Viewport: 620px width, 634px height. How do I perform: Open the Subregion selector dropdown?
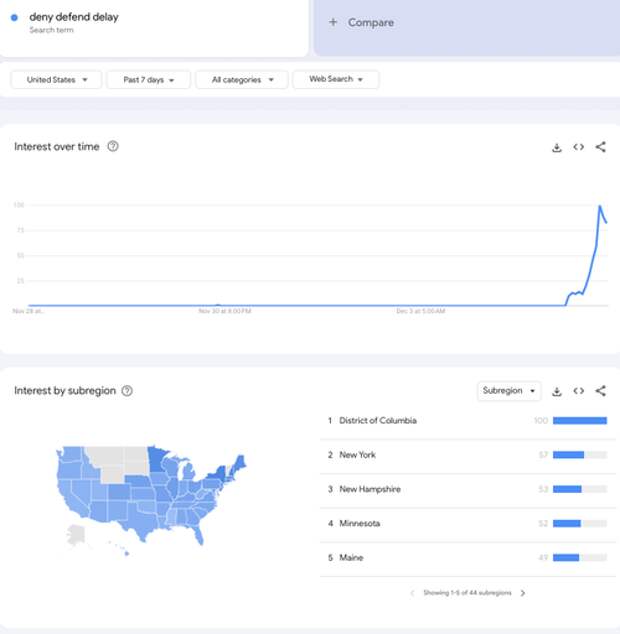point(509,391)
